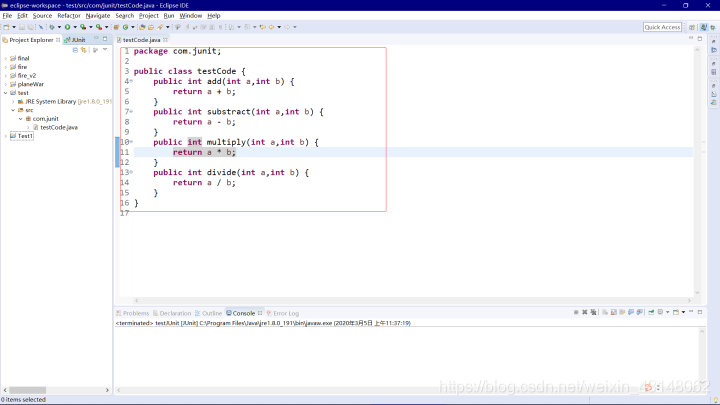Toggle show console on standard error

(x=640, y=312)
